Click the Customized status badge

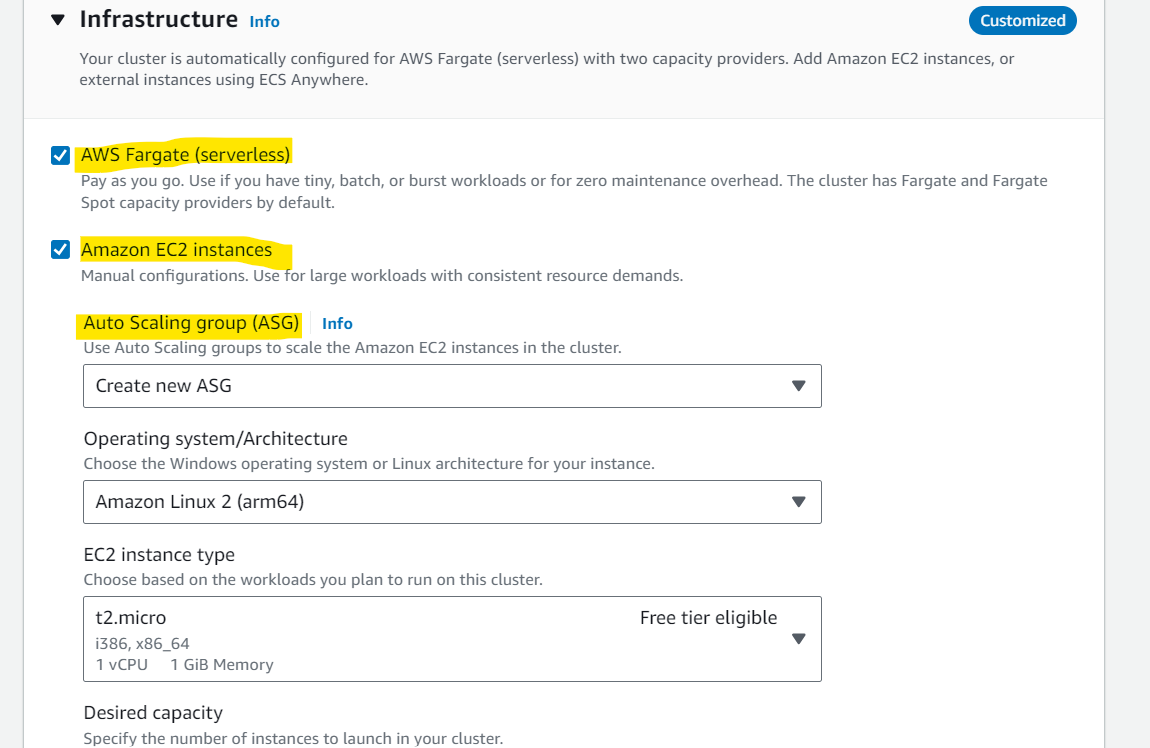click(1022, 21)
